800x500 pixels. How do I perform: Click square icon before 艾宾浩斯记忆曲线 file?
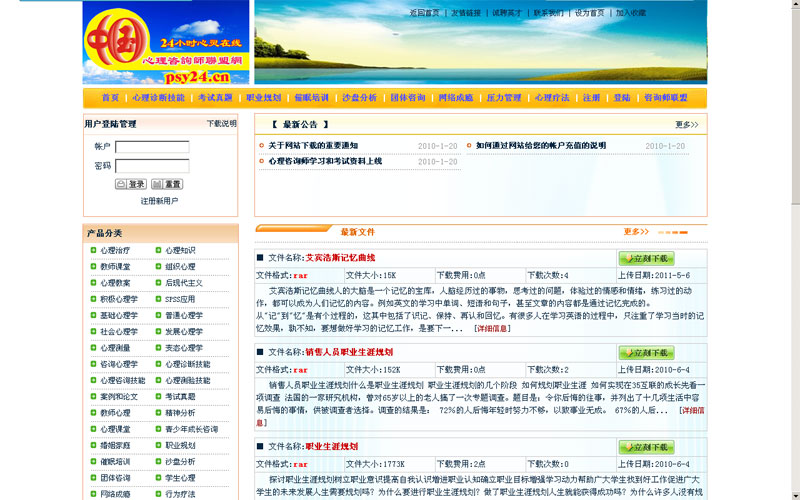[261, 258]
